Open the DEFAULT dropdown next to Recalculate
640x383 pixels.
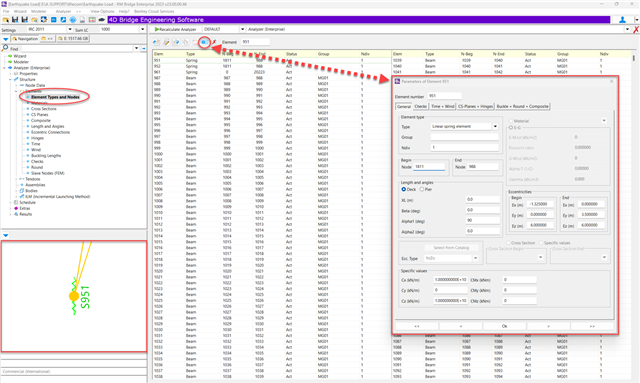(x=242, y=29)
